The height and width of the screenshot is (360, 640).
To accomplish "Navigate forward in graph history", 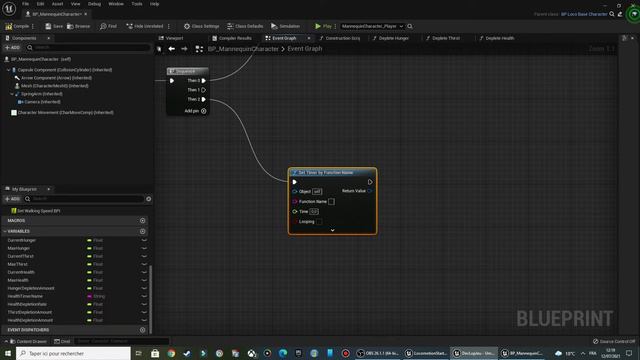I will point(184,49).
